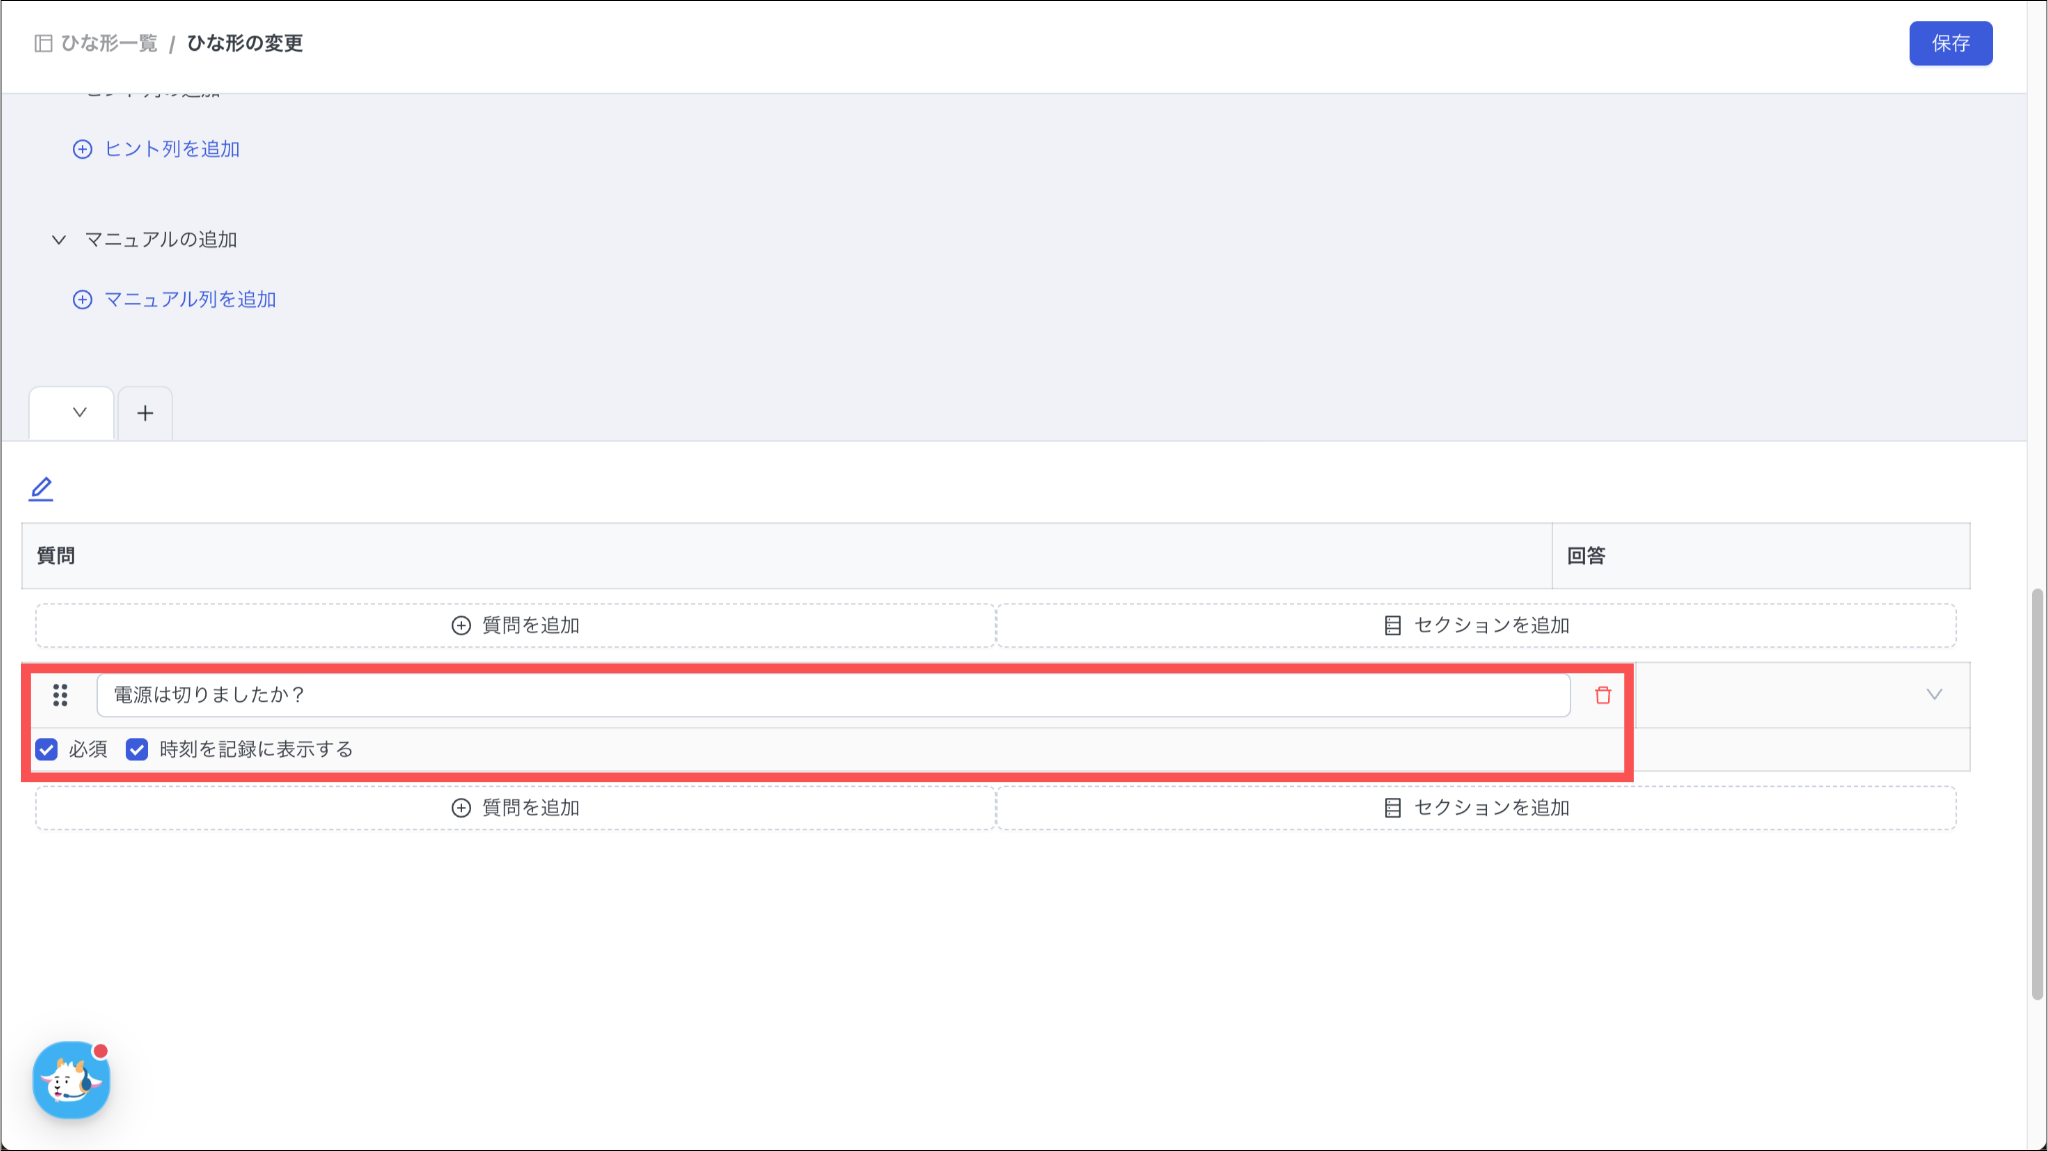Image resolution: width=2048 pixels, height=1151 pixels.
Task: Click the pencil edit icon above table
Action: 41,488
